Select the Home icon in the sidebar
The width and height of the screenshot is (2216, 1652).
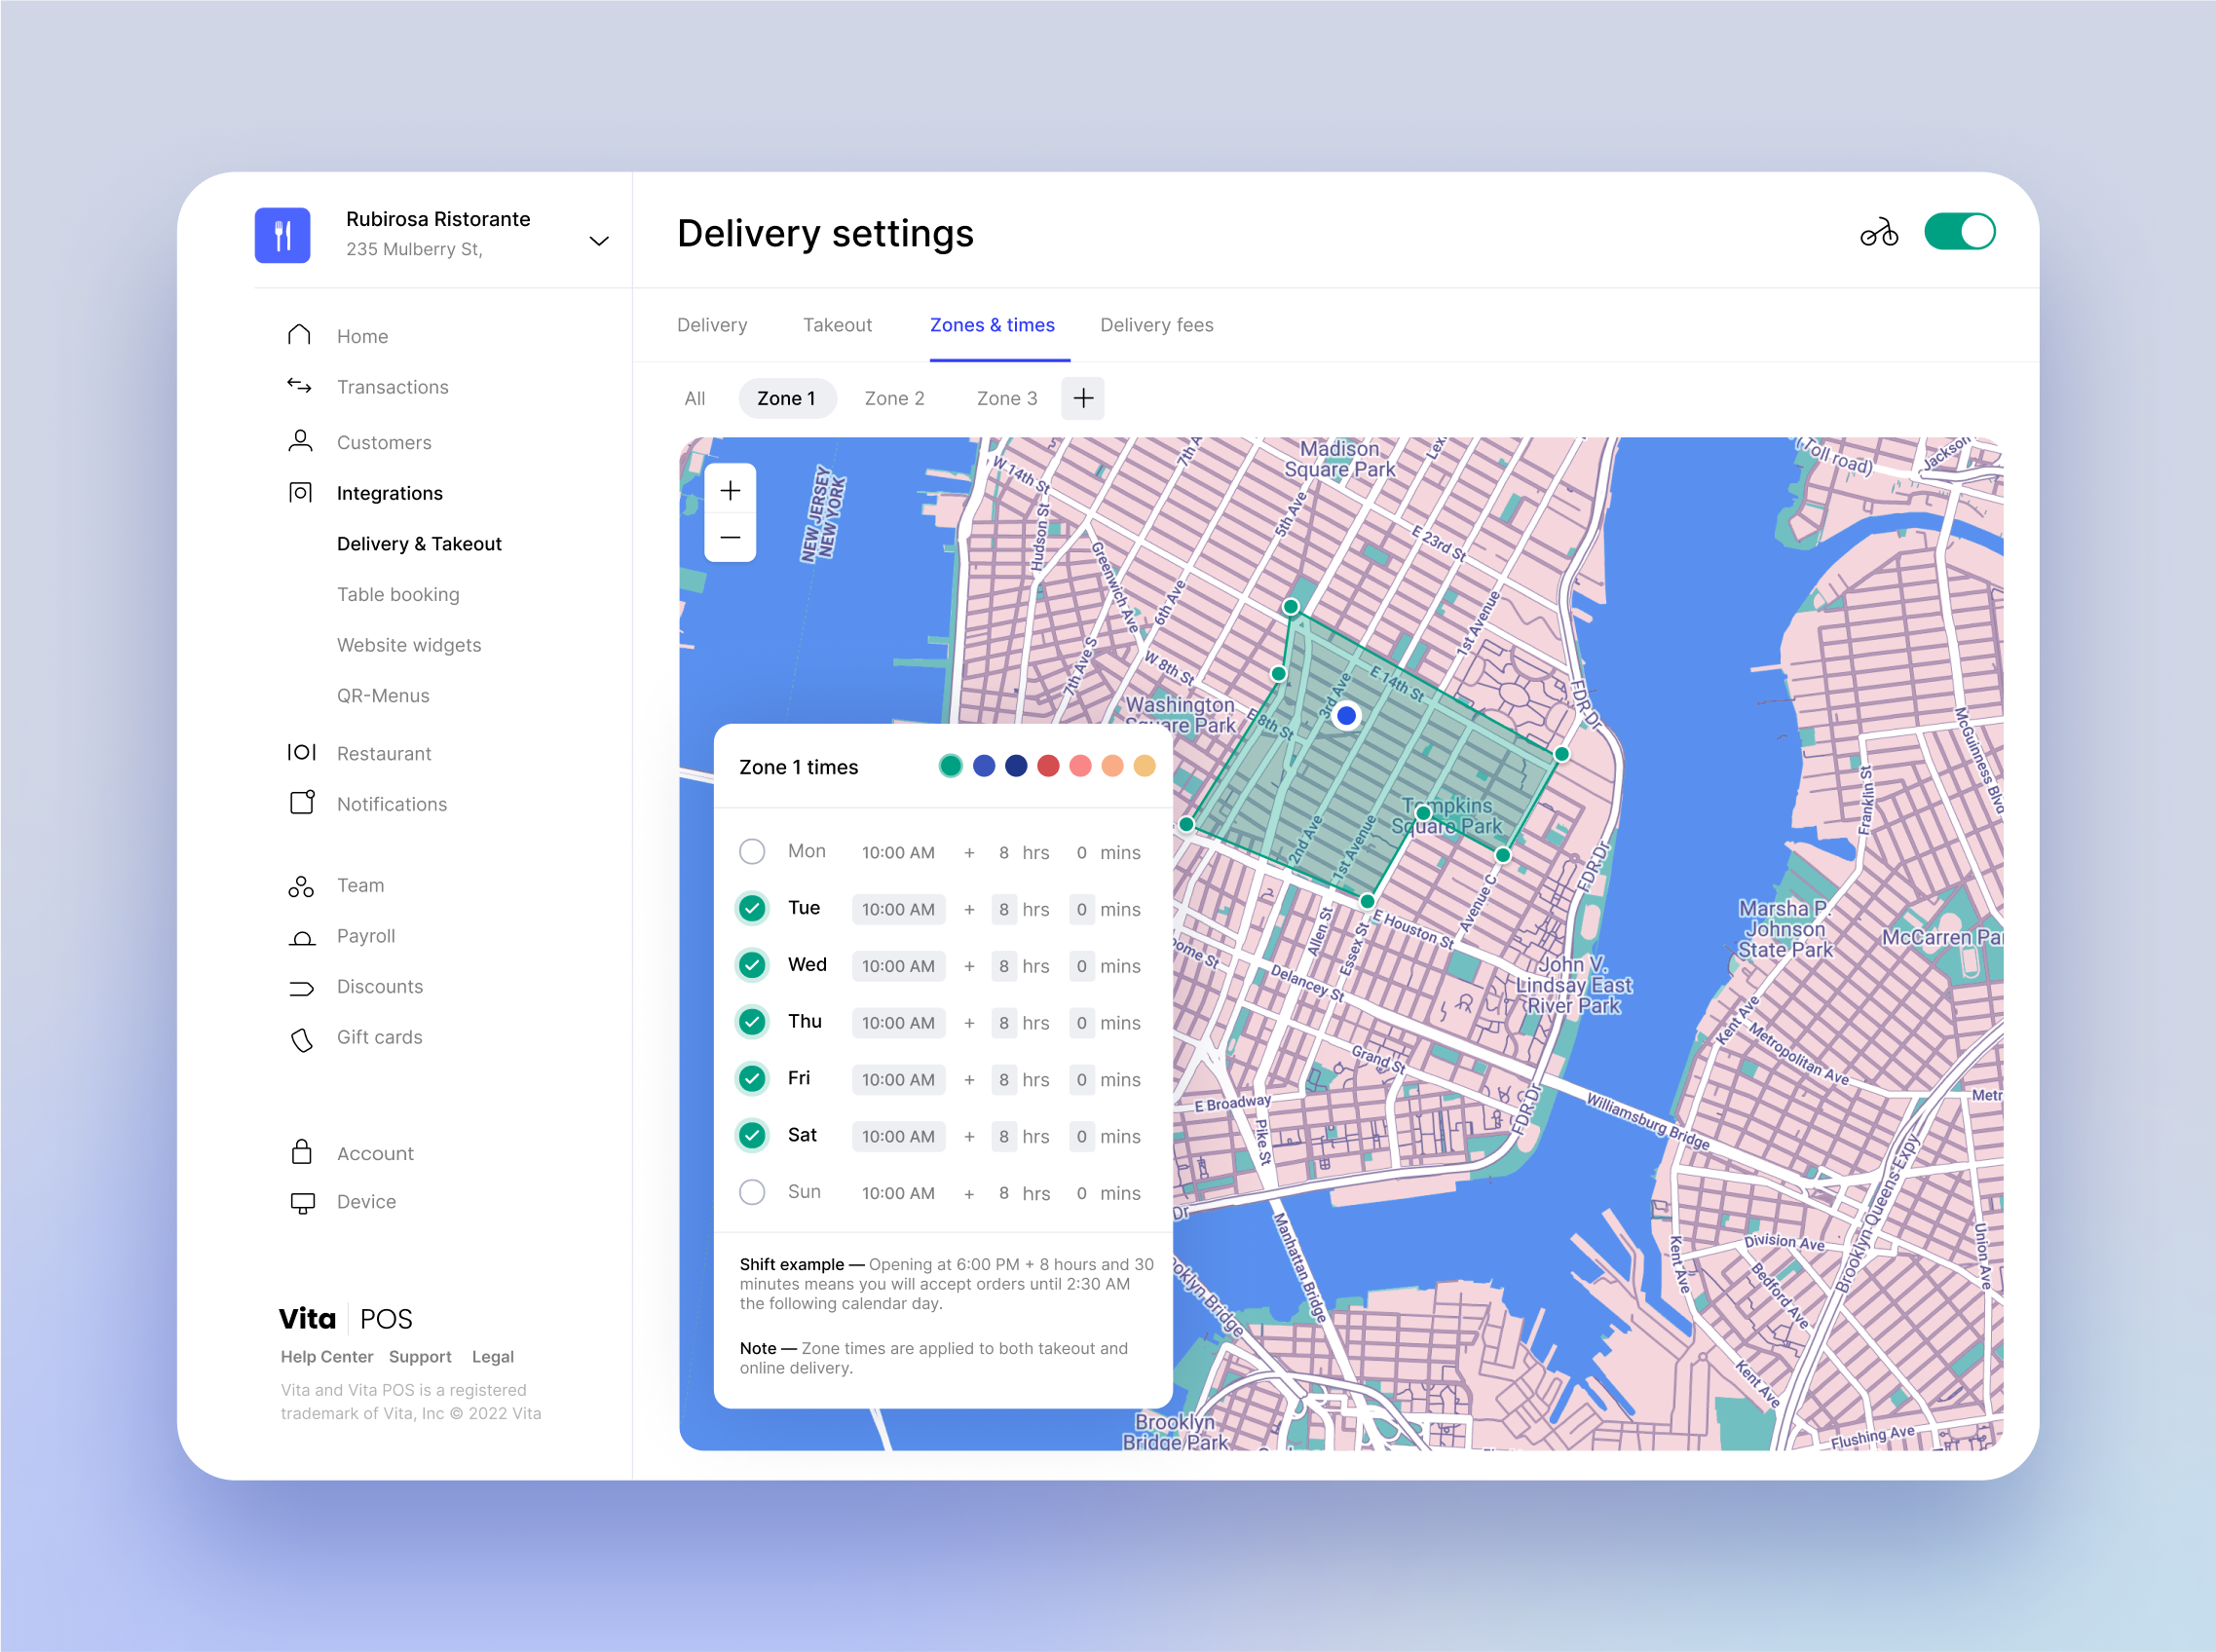pyautogui.click(x=299, y=335)
